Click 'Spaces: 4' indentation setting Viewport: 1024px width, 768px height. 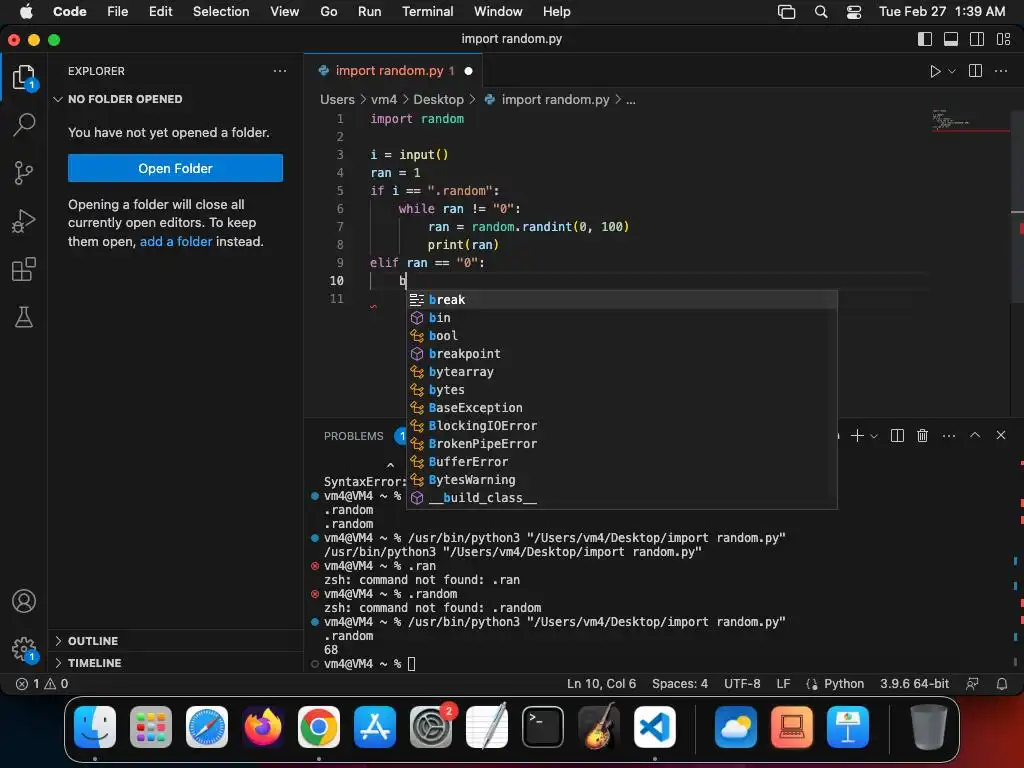click(679, 684)
